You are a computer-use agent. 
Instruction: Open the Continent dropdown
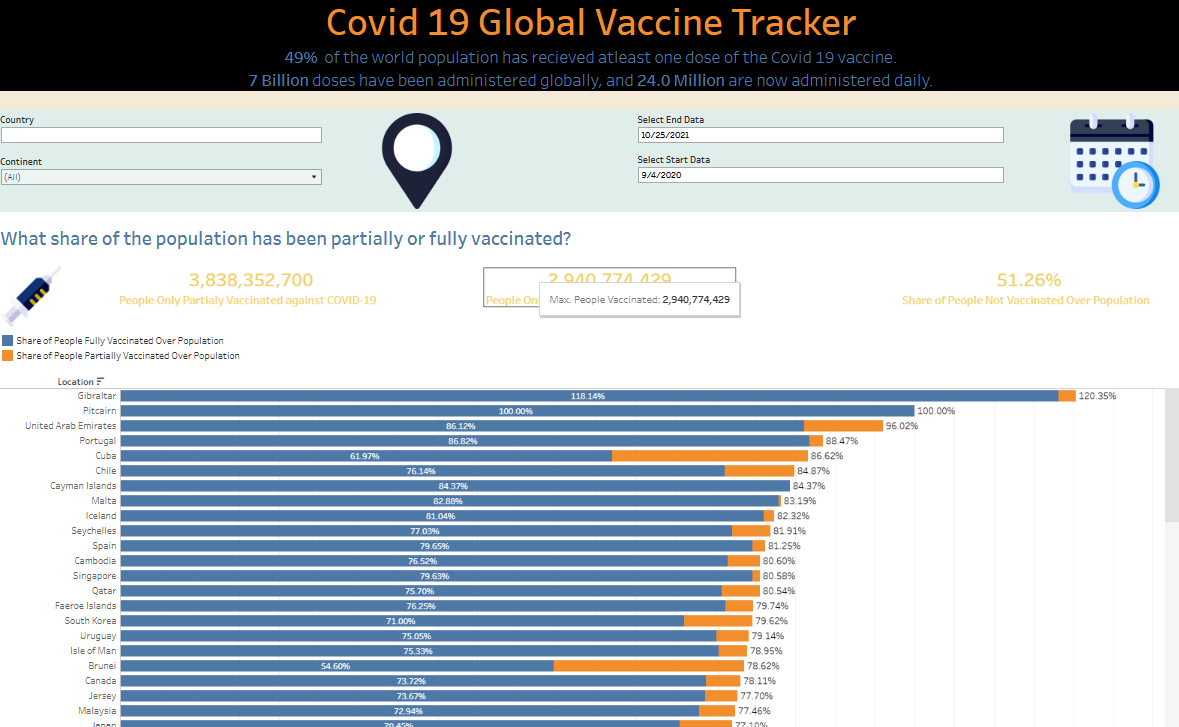[x=161, y=177]
